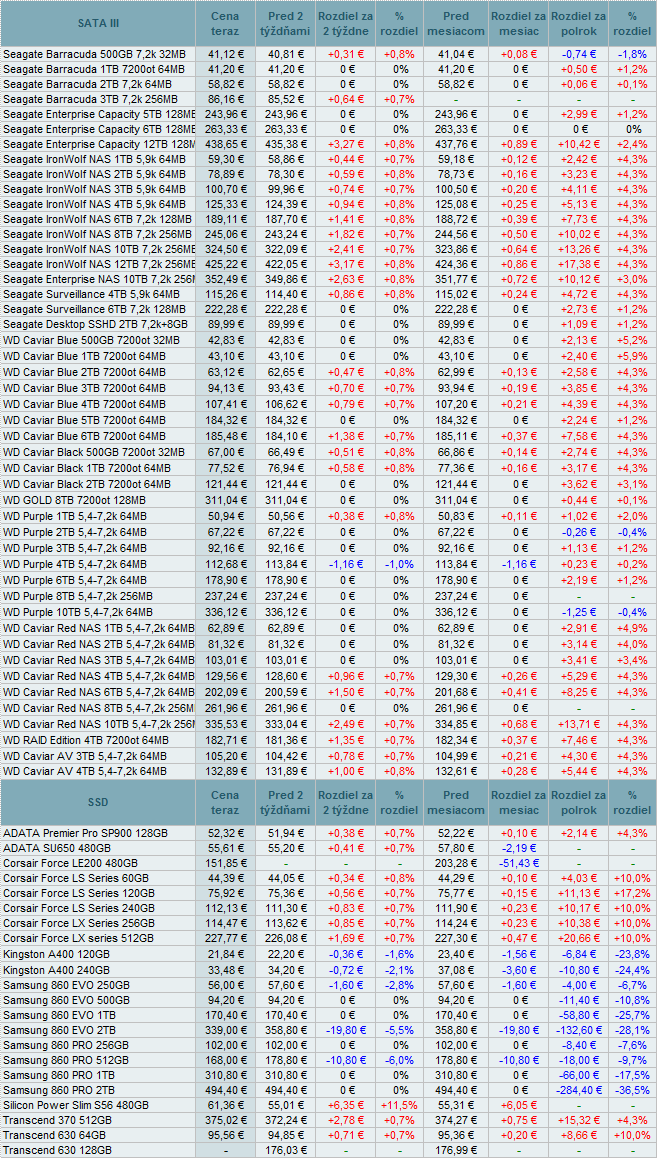Select 182,71 € price of WD RAID Edition 4TB

(x=225, y=739)
